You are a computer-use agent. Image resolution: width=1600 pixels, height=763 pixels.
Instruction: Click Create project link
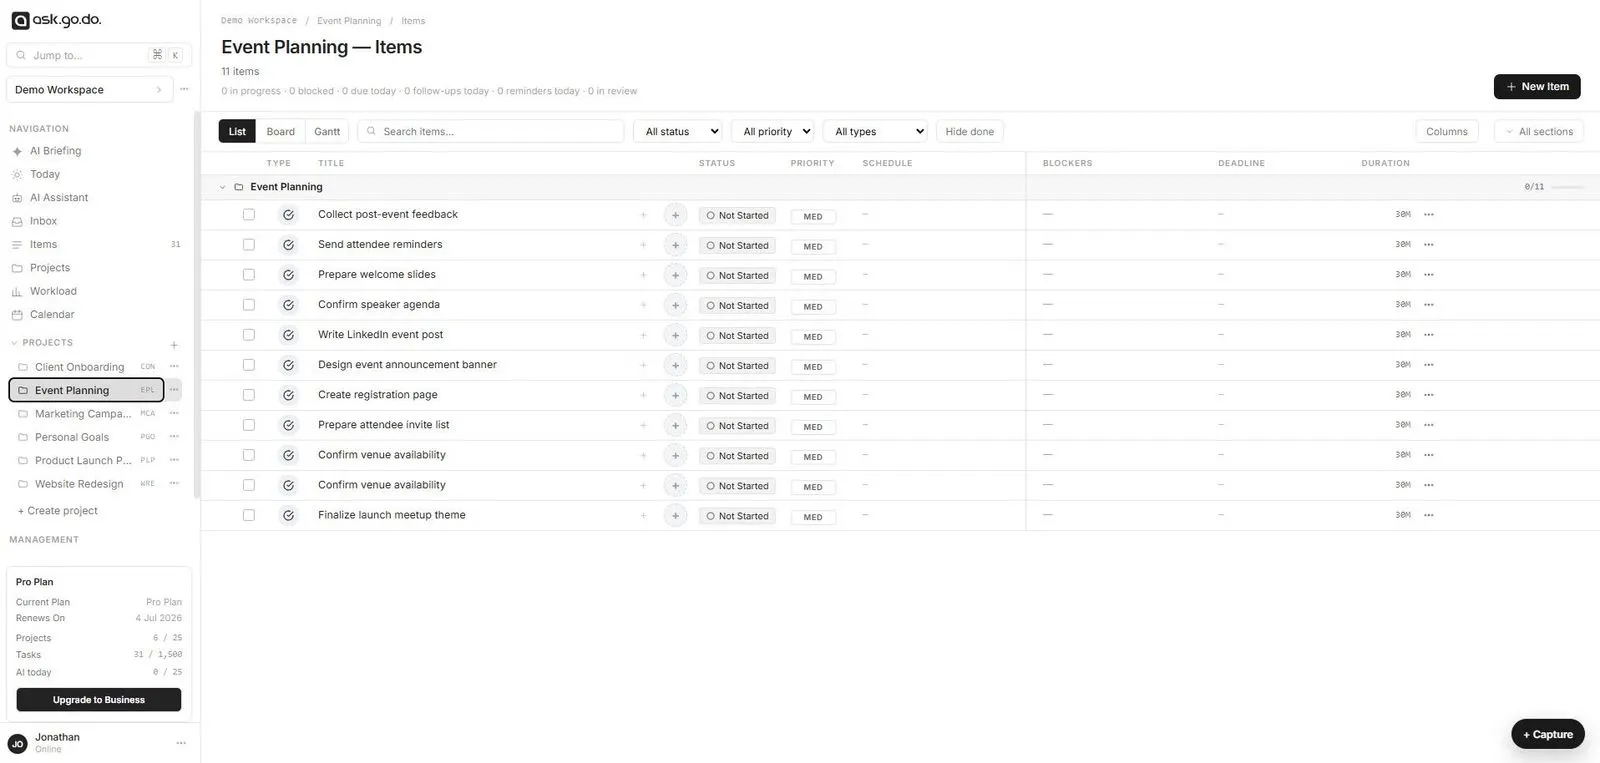[58, 511]
